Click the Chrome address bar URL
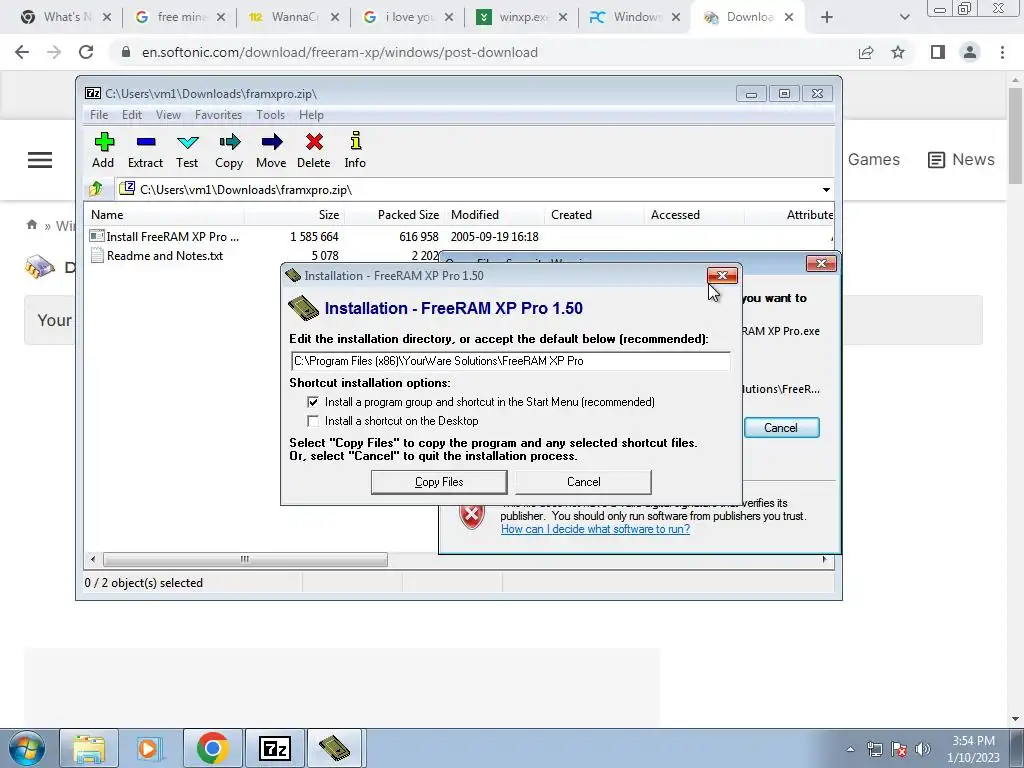Image resolution: width=1024 pixels, height=768 pixels. click(340, 52)
